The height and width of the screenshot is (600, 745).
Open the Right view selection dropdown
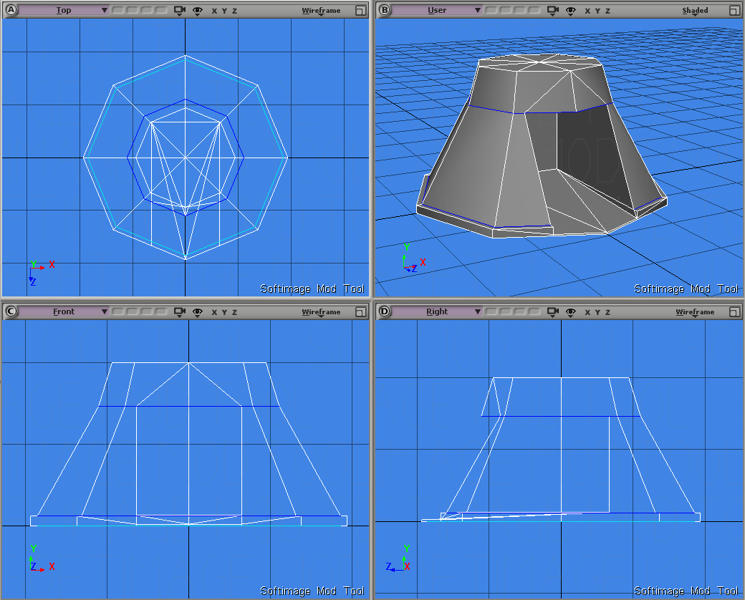coord(437,312)
